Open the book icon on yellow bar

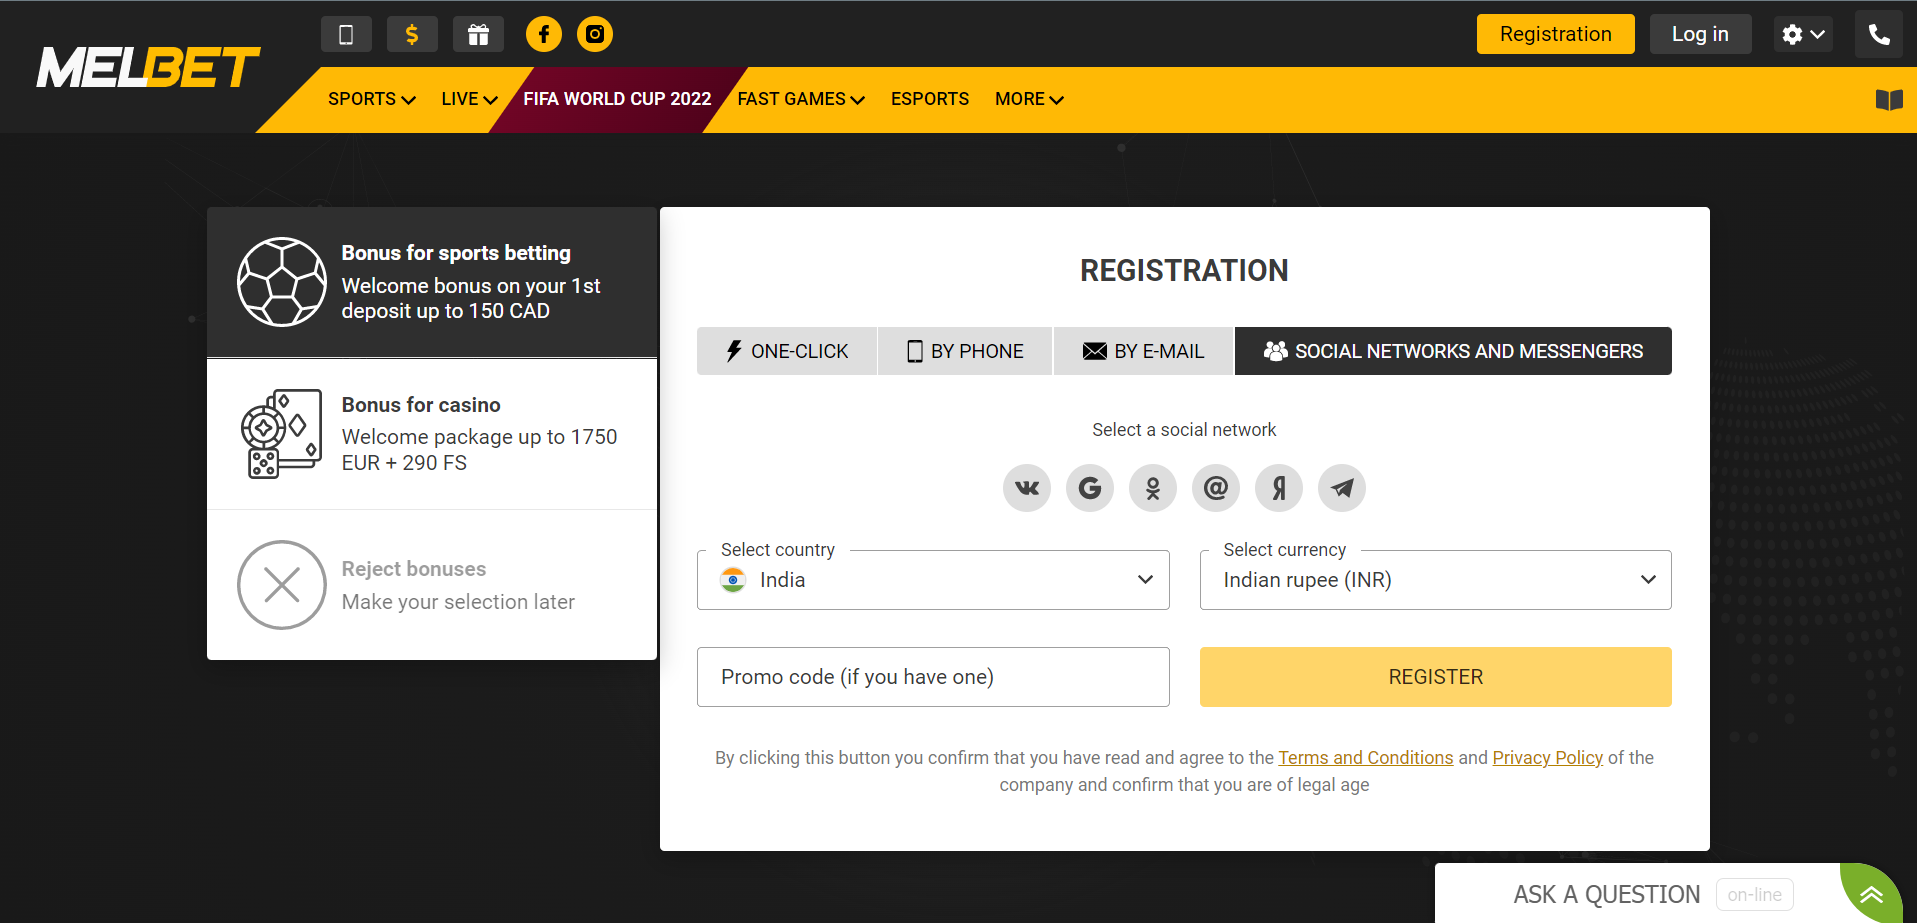coord(1889,99)
